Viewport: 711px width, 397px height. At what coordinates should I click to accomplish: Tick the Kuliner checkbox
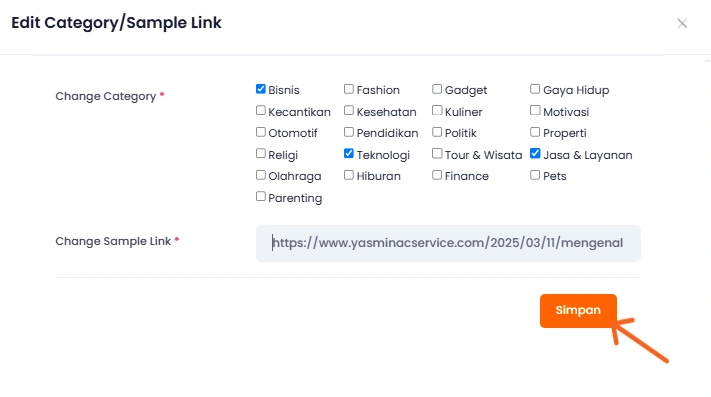437,110
